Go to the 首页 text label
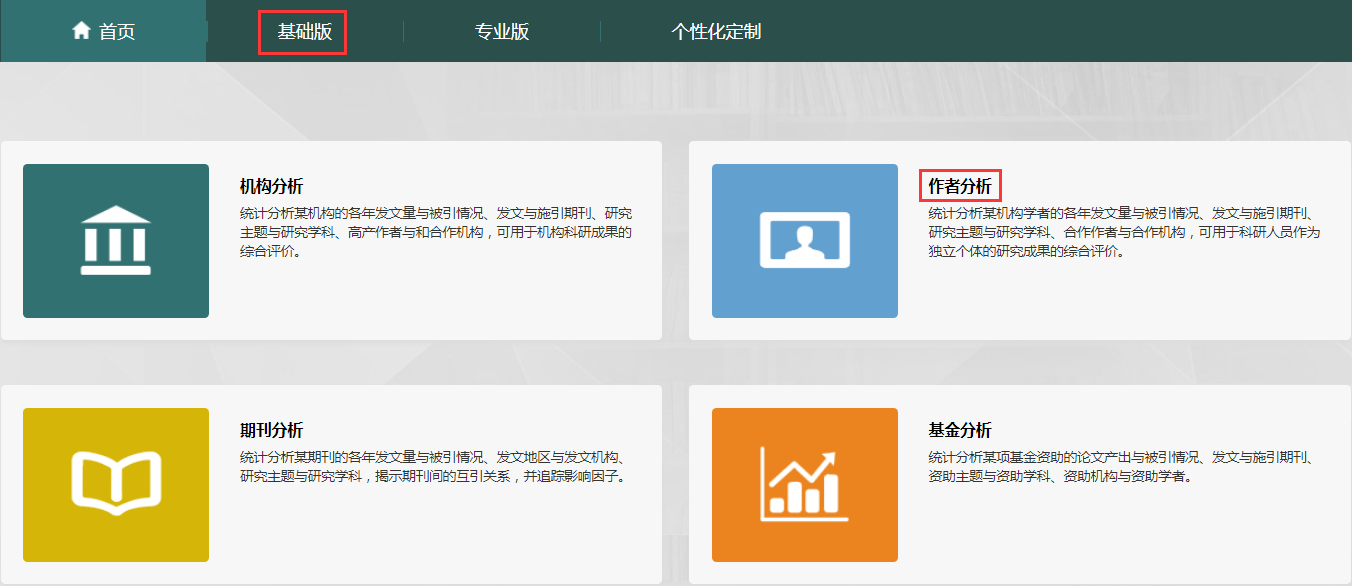Screen dimensions: 1352x586 click(117, 32)
